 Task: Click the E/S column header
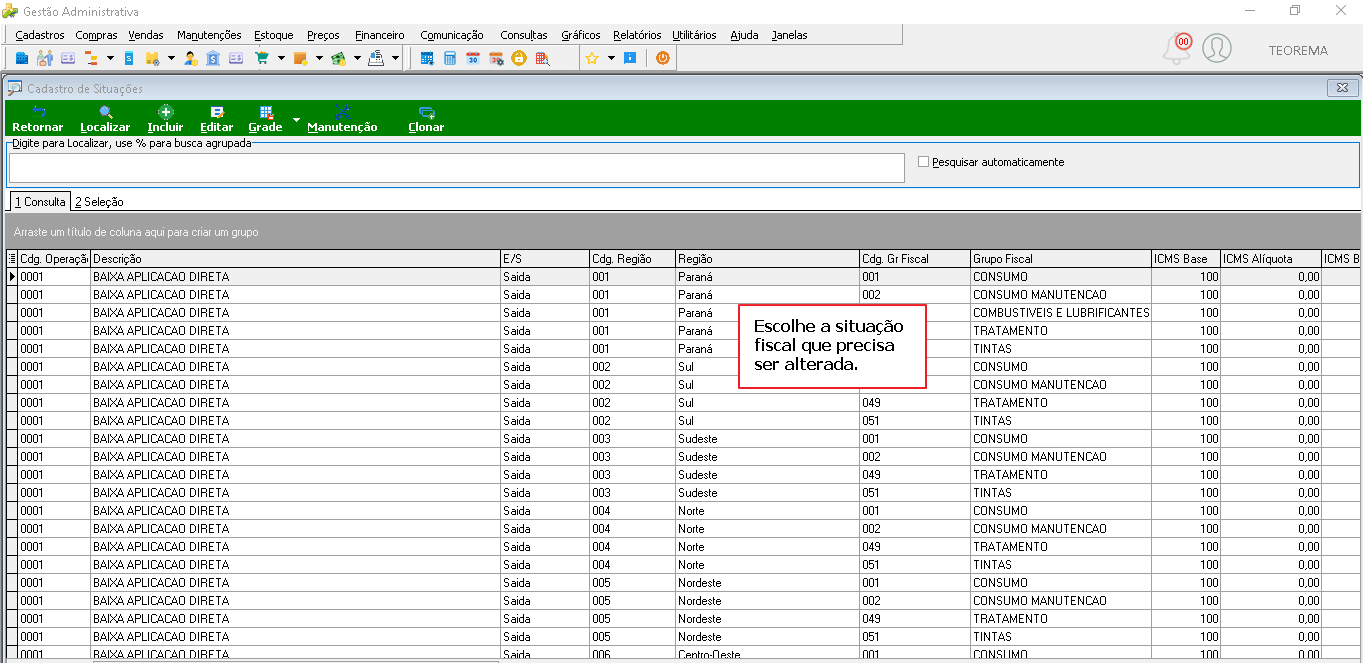[x=545, y=259]
